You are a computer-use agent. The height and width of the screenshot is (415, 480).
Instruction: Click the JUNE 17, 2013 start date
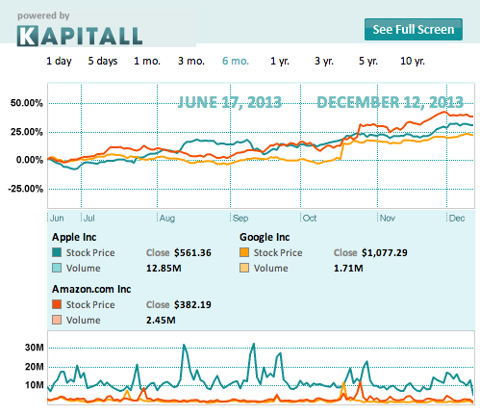230,102
